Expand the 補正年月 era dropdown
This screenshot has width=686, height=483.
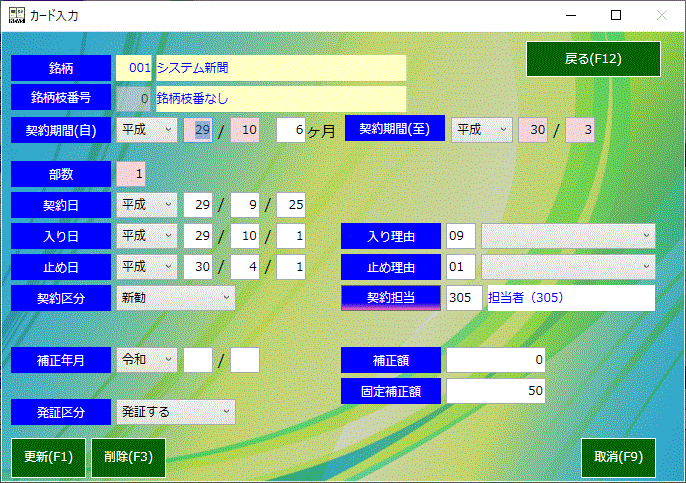147,360
